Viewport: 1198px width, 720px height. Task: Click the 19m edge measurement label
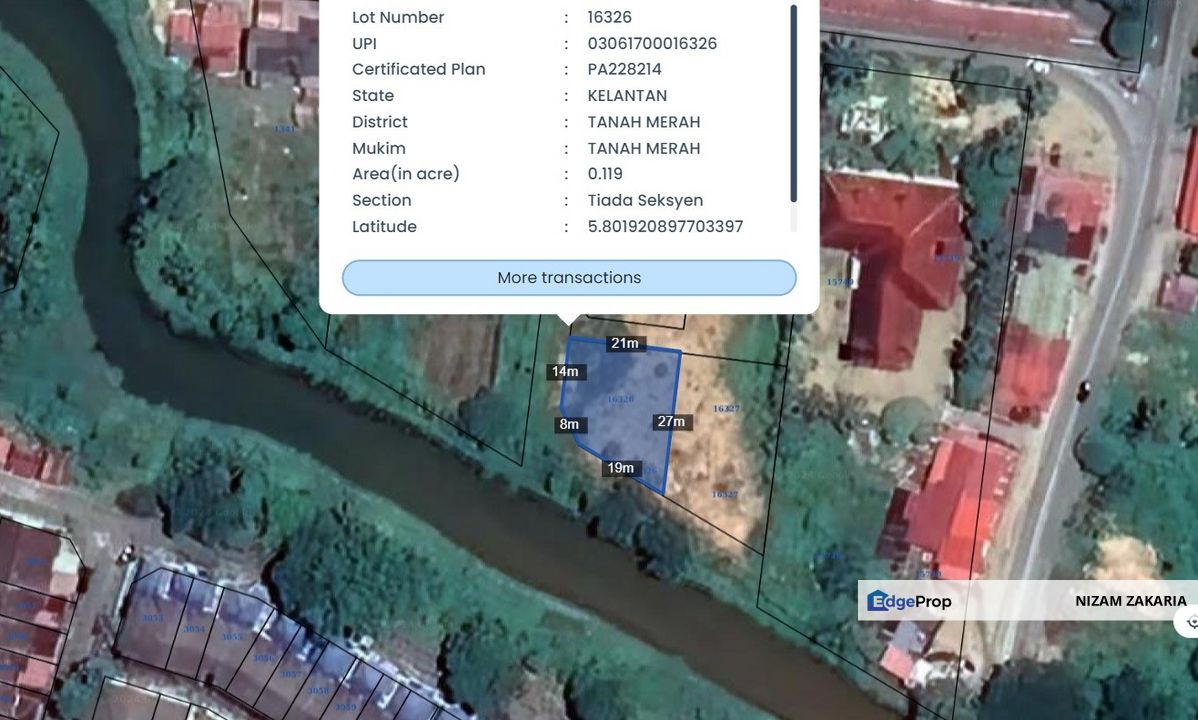click(x=620, y=468)
